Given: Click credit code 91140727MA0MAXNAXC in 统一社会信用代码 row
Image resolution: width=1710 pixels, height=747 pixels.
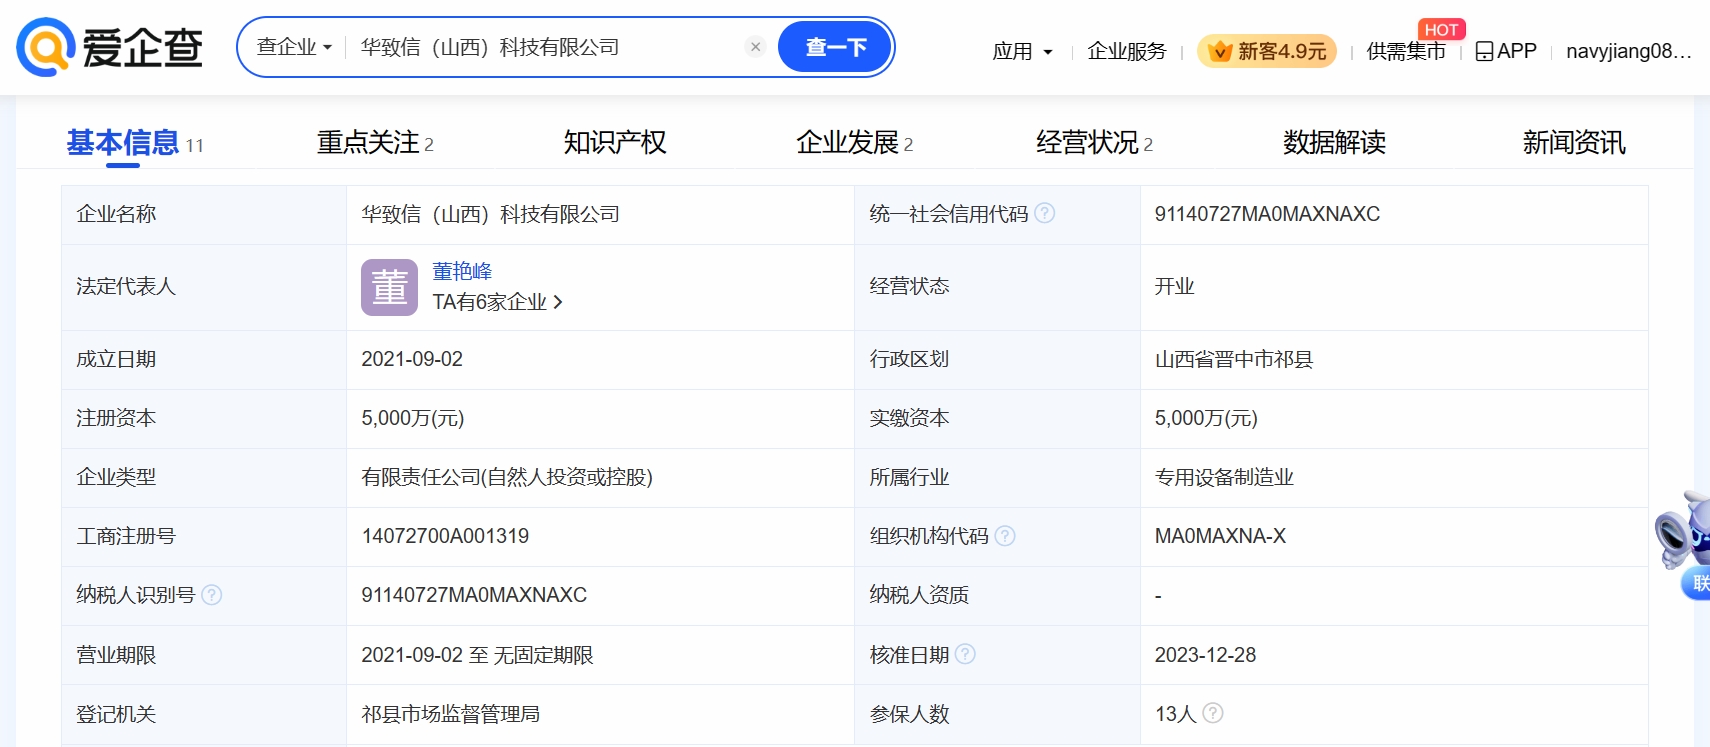Looking at the screenshot, I should [x=1267, y=214].
